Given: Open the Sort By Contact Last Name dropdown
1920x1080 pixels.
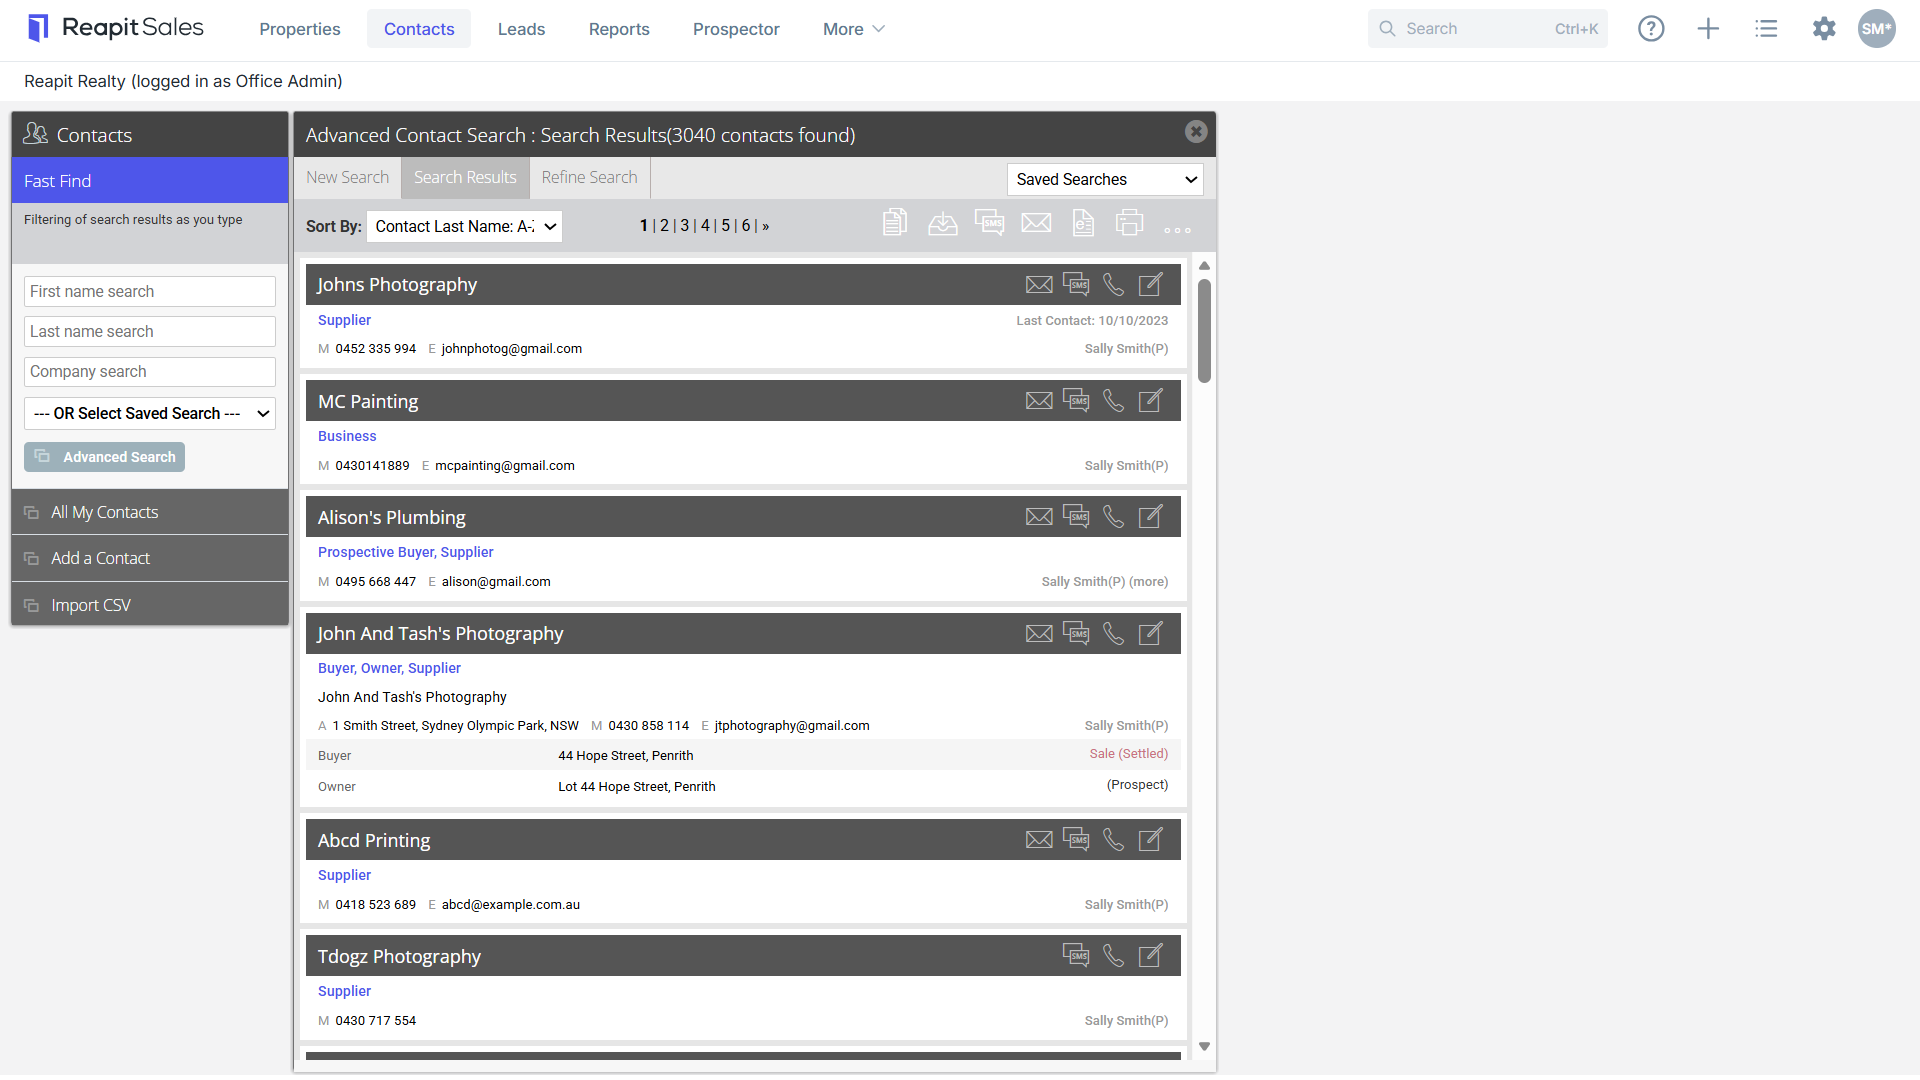Looking at the screenshot, I should [464, 227].
